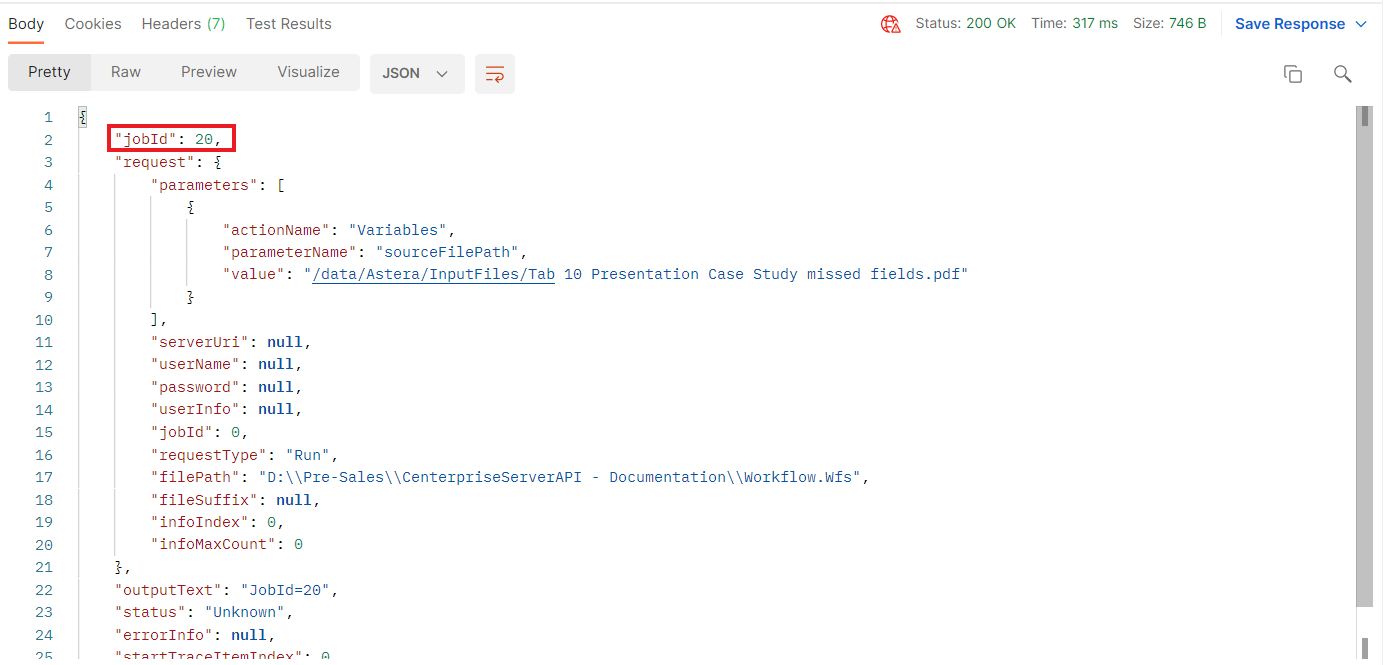Switch to Raw view mode
Screen dimensions: 1384x665
[126, 72]
